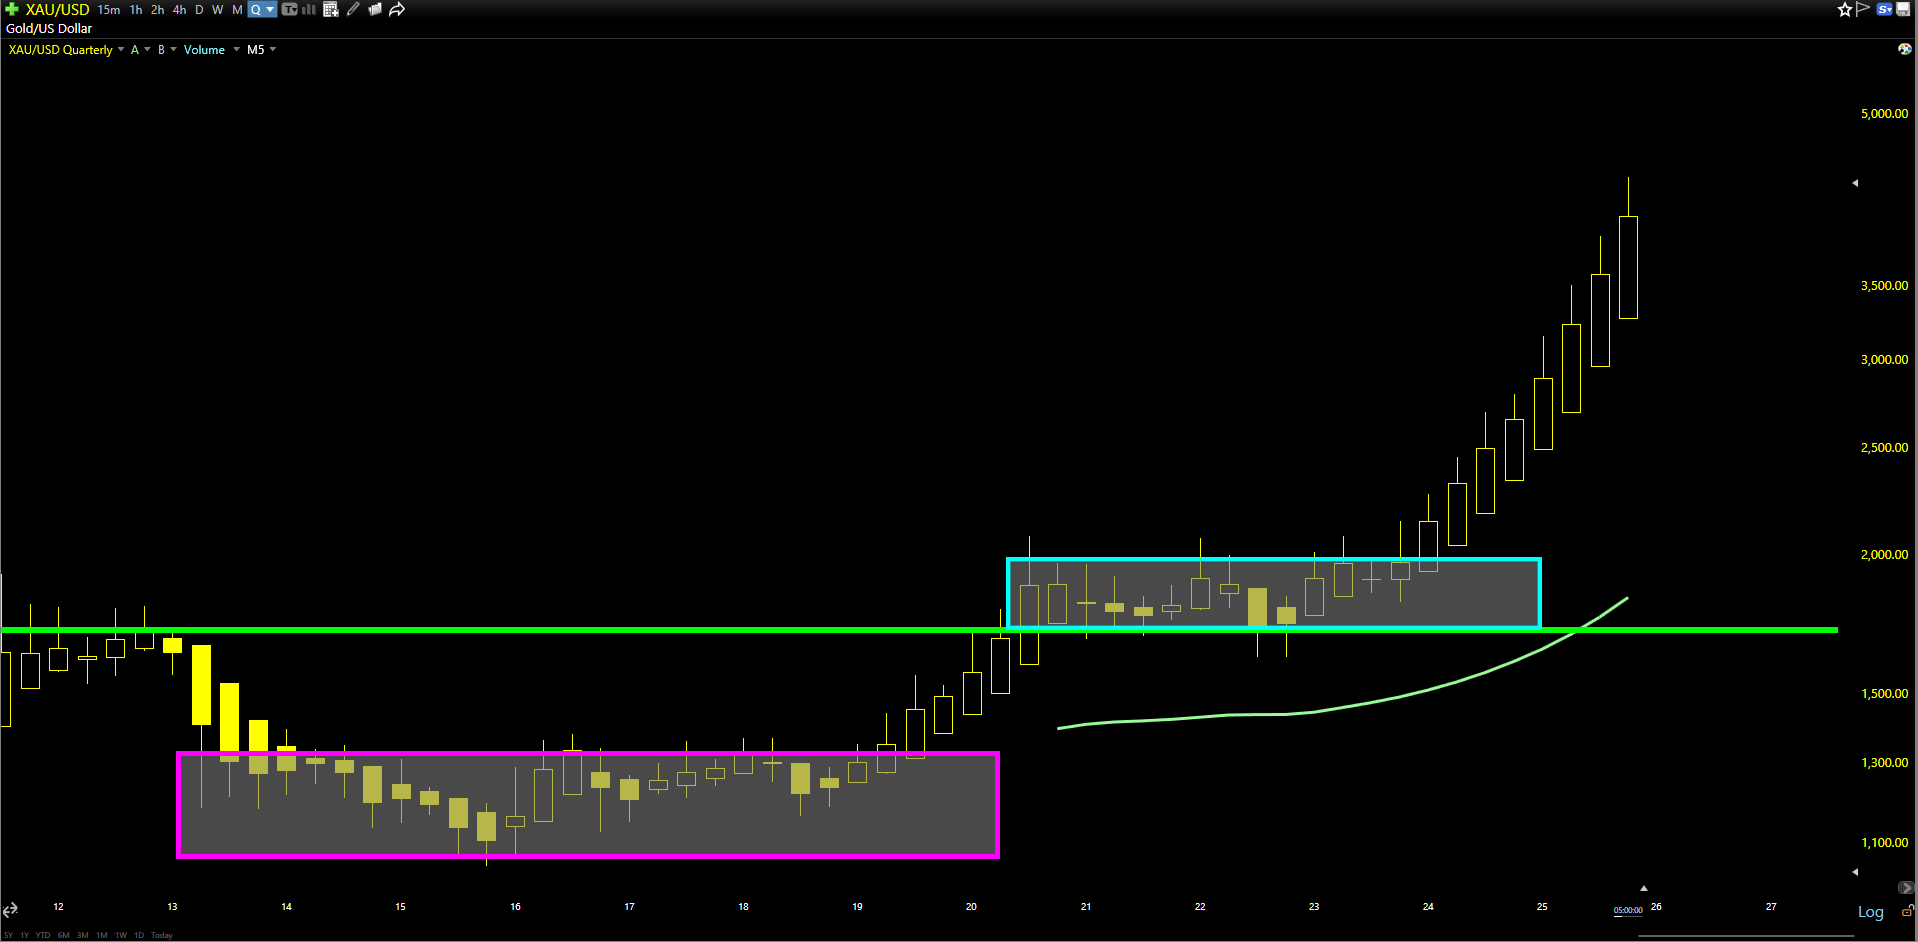Click the up arrow above the time axis
This screenshot has height=942, width=1918.
click(x=1643, y=888)
